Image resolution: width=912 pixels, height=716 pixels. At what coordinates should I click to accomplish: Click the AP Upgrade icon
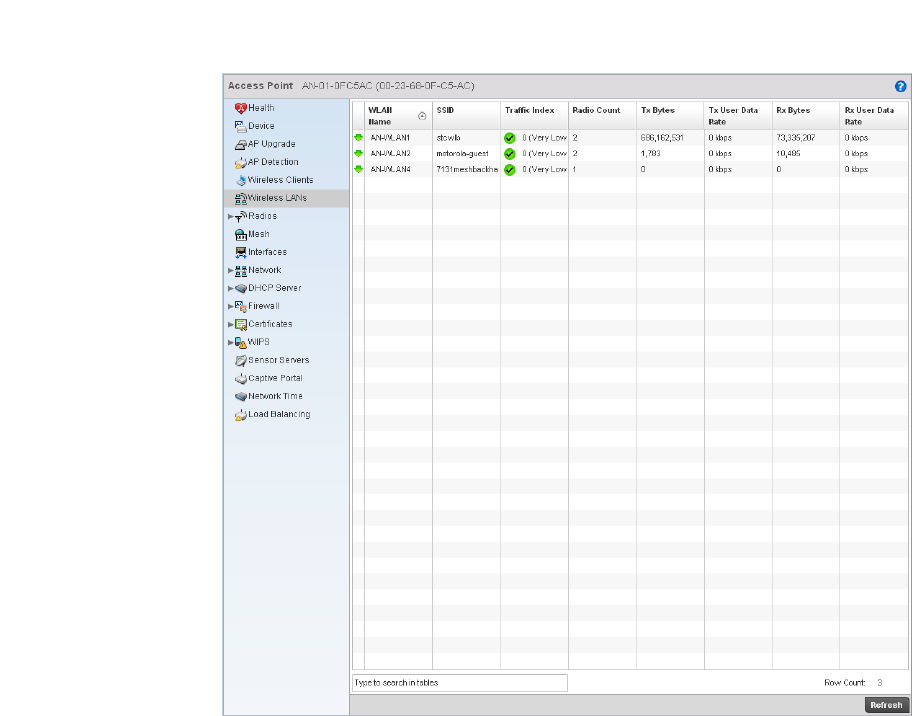[241, 144]
